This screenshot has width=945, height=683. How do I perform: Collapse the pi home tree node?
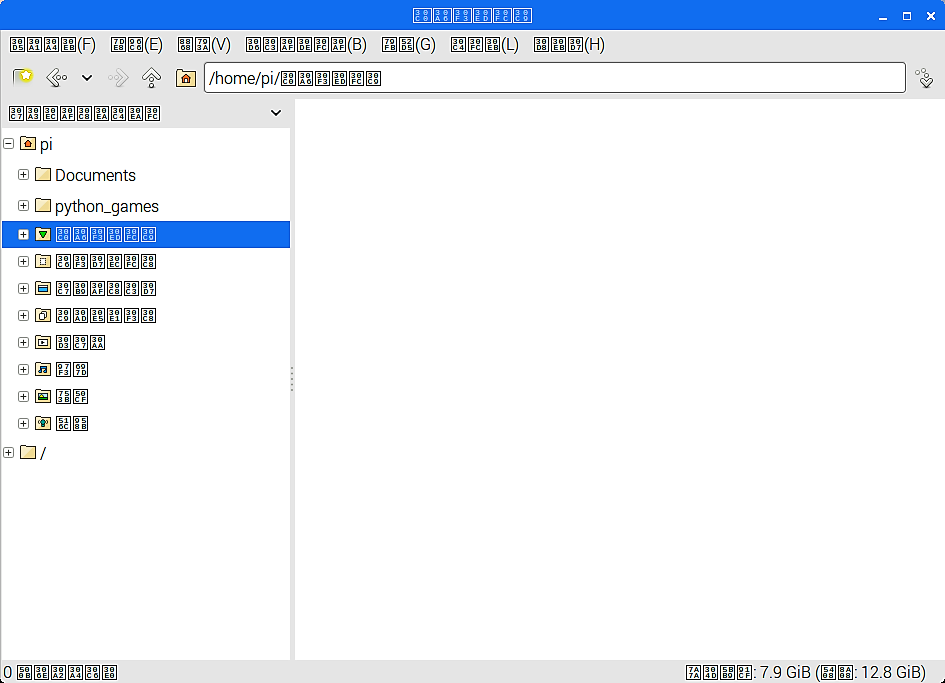click(8, 143)
